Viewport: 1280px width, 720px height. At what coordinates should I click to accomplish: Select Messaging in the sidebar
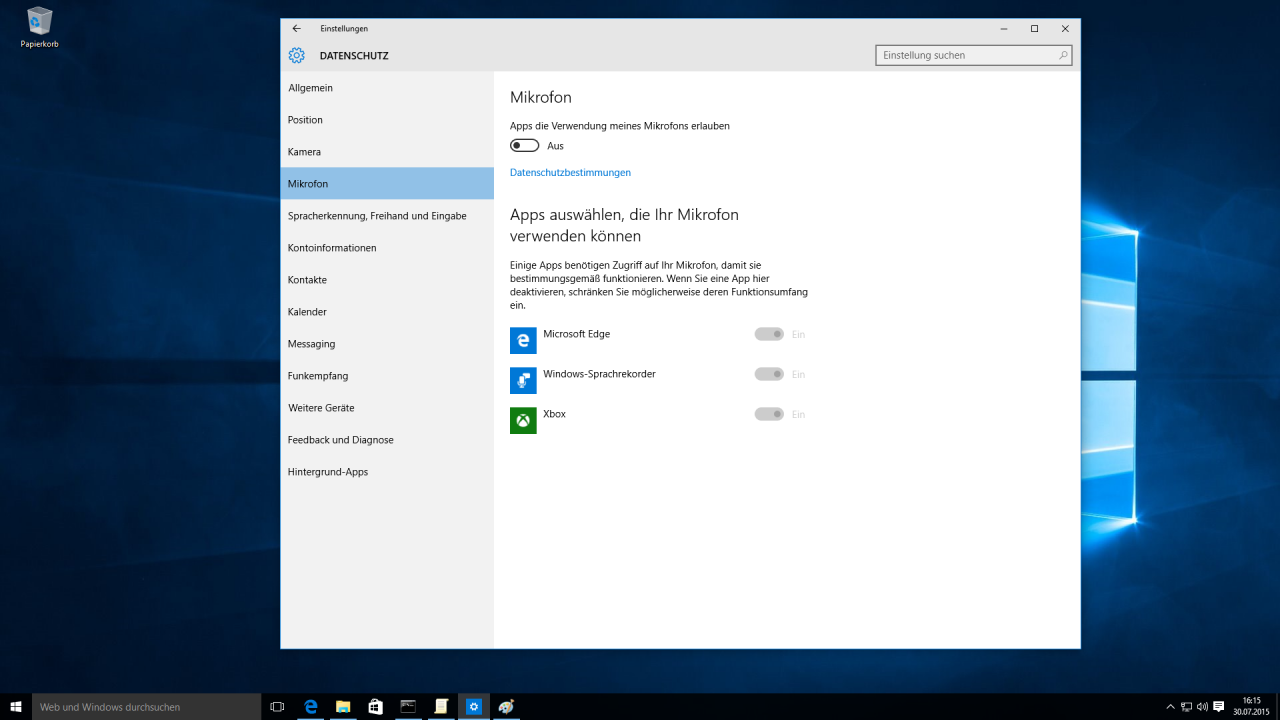pyautogui.click(x=387, y=344)
